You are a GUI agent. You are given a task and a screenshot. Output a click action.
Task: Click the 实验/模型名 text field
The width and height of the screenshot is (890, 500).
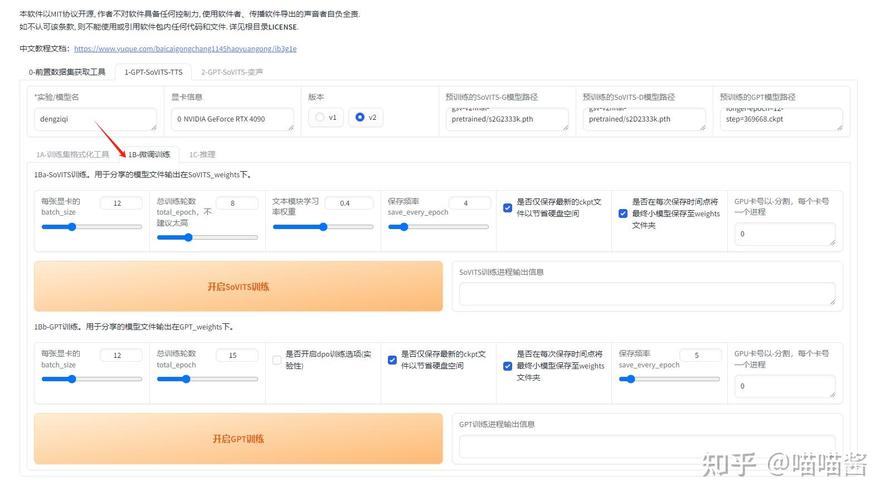[x=94, y=119]
